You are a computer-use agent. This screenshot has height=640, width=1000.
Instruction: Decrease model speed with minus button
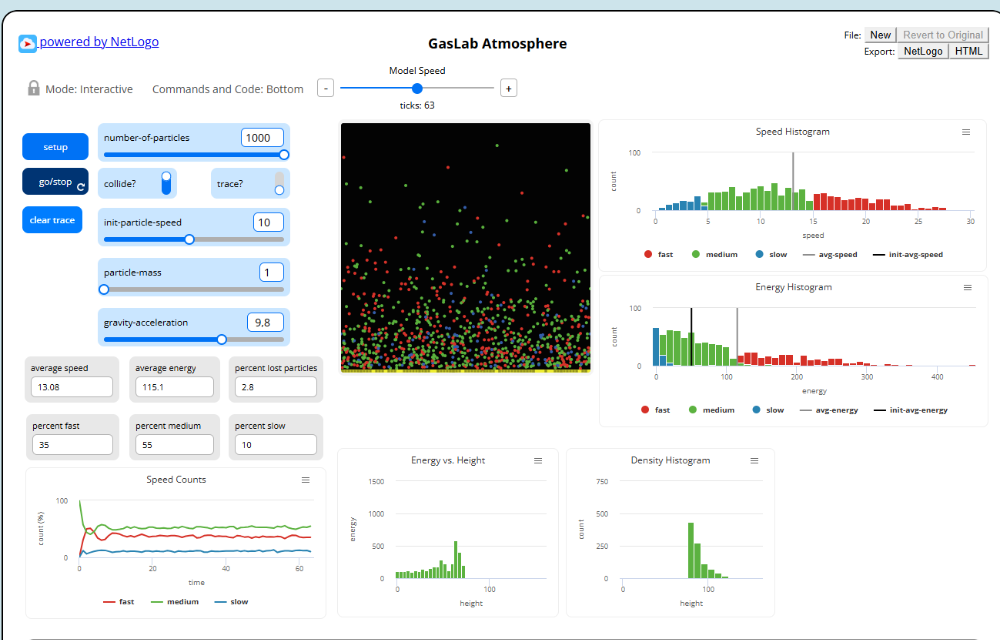(326, 88)
